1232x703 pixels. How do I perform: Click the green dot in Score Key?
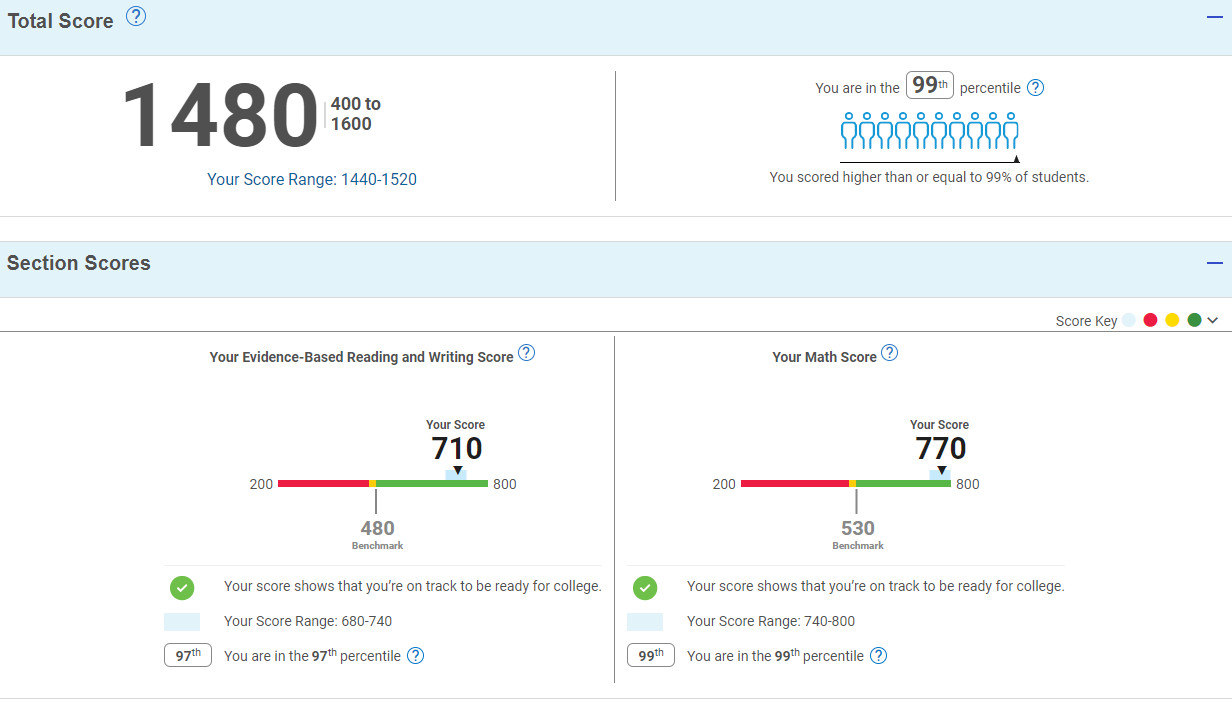coord(1194,321)
